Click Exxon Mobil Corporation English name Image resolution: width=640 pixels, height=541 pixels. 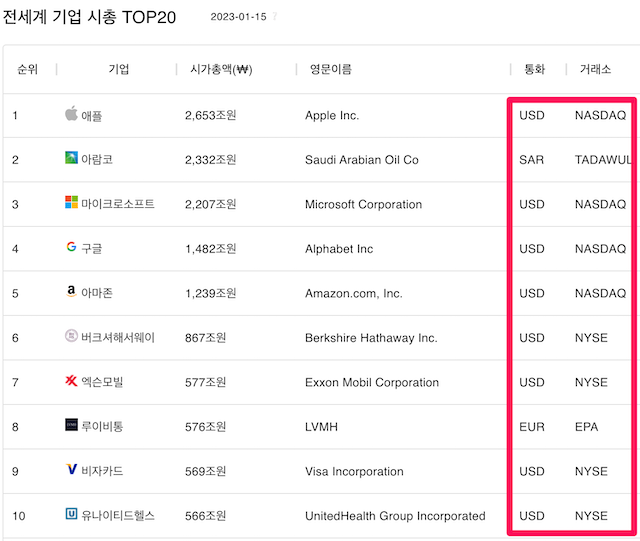click(x=372, y=382)
